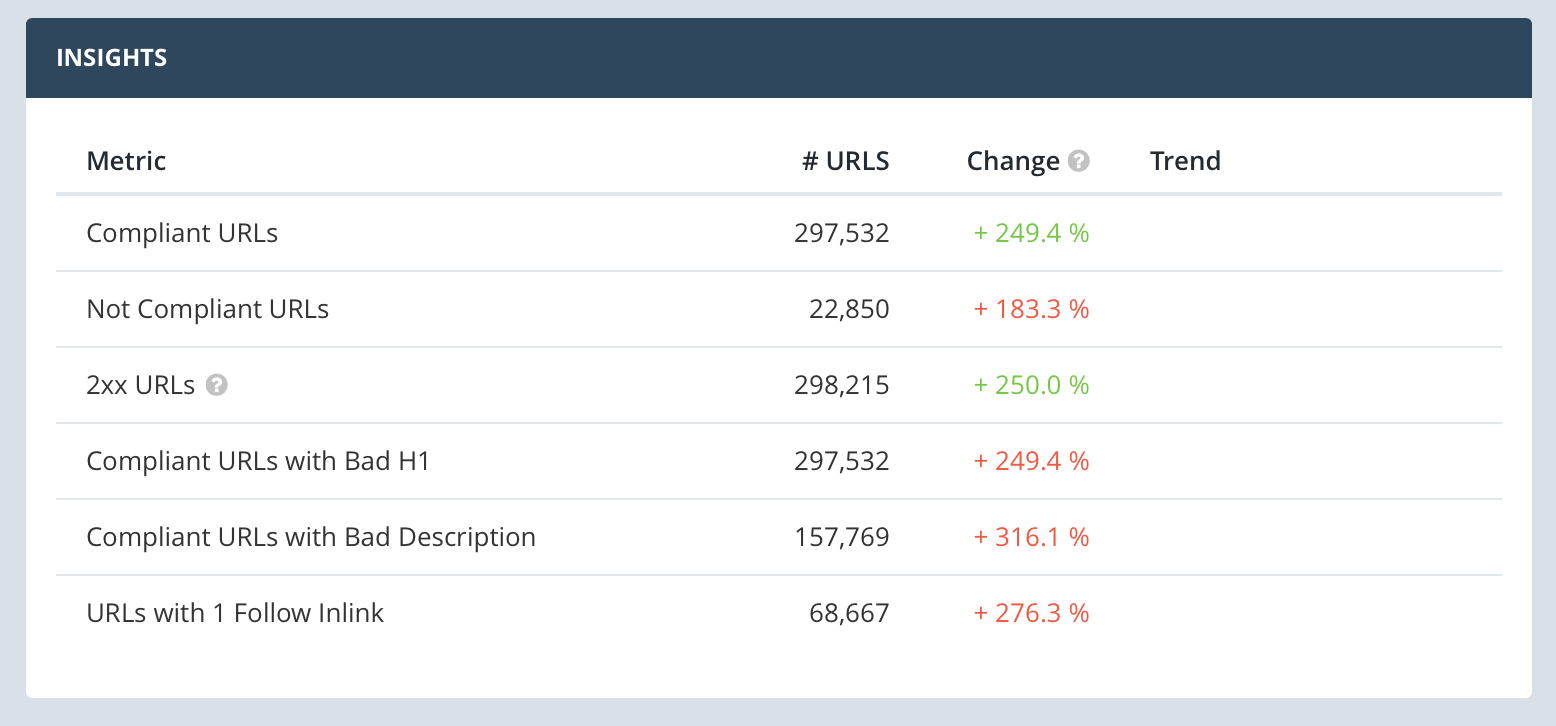The image size is (1556, 726).
Task: Click the help icon beside Change header
Action: [1078, 161]
